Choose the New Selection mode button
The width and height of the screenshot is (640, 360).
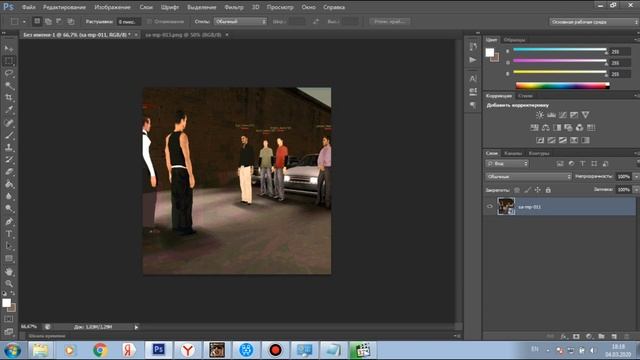pos(37,21)
